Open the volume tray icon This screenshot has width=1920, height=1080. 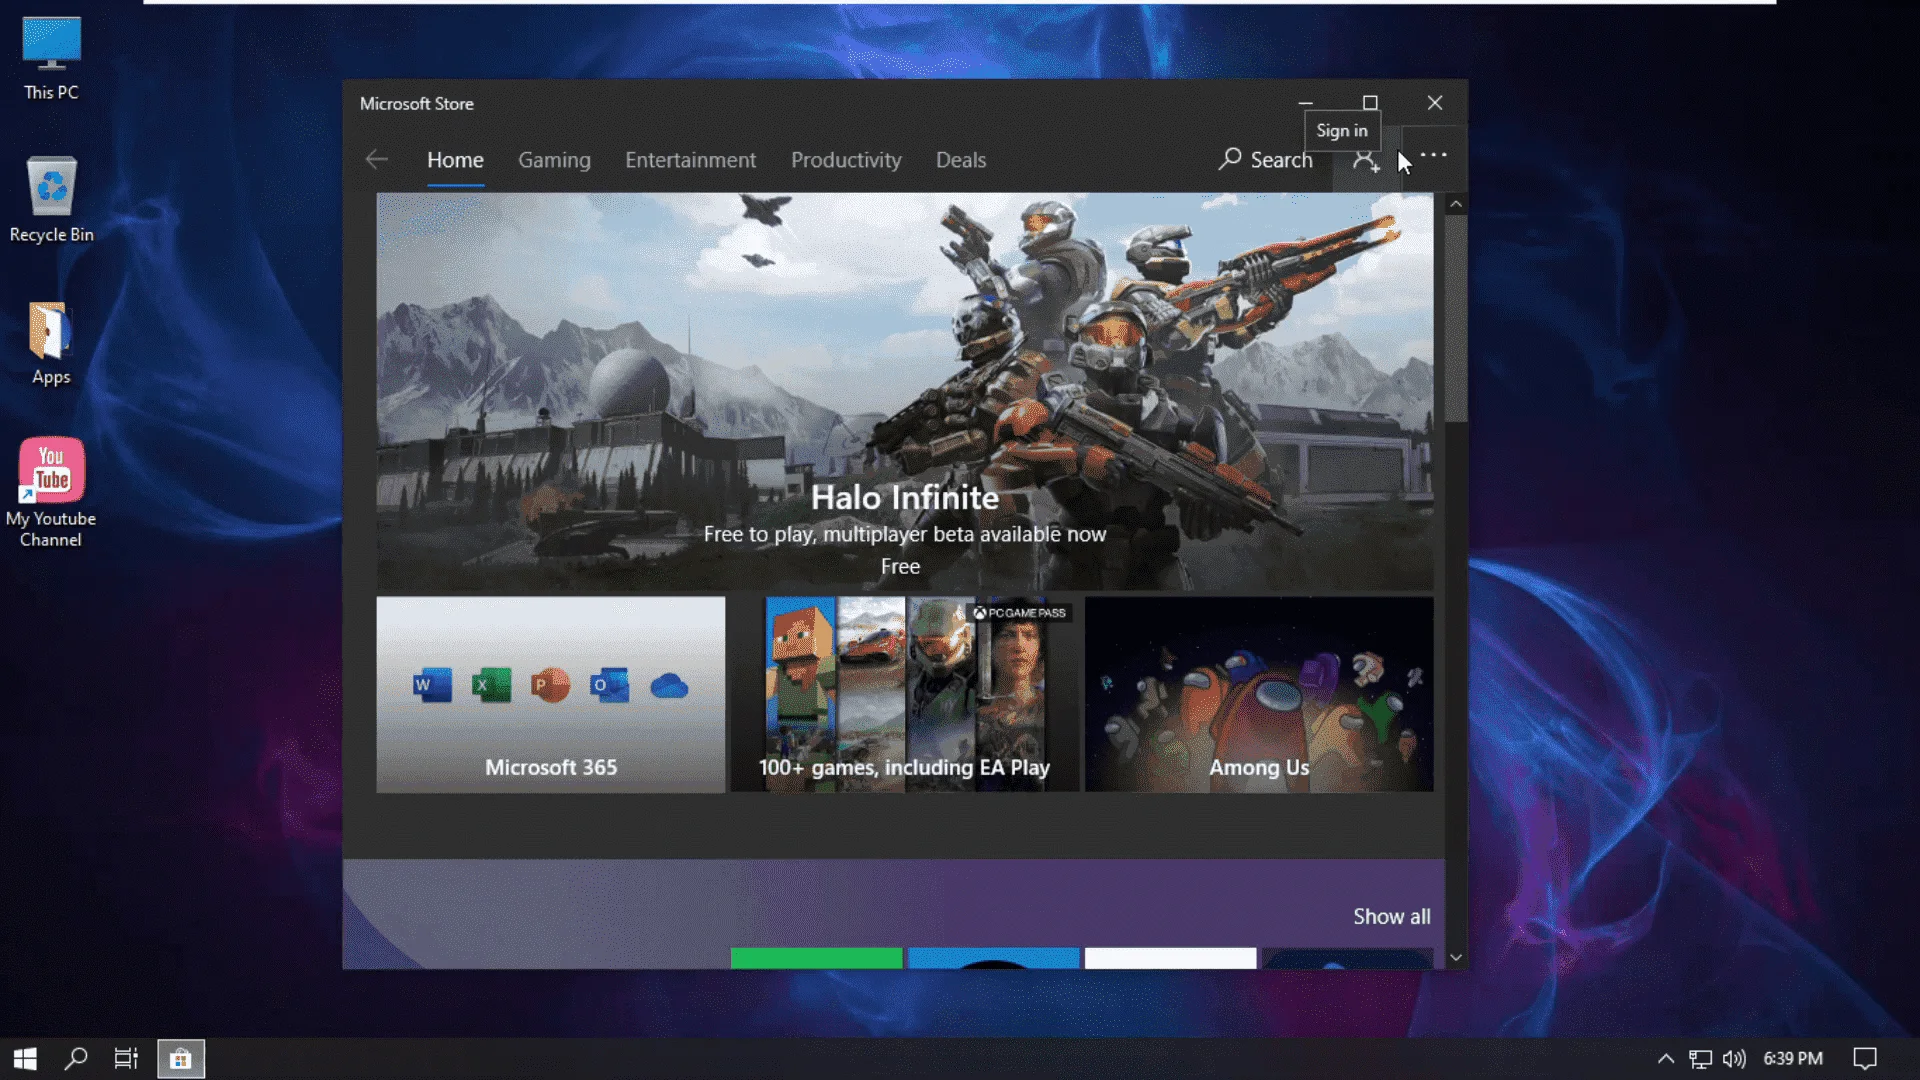[x=1734, y=1058]
